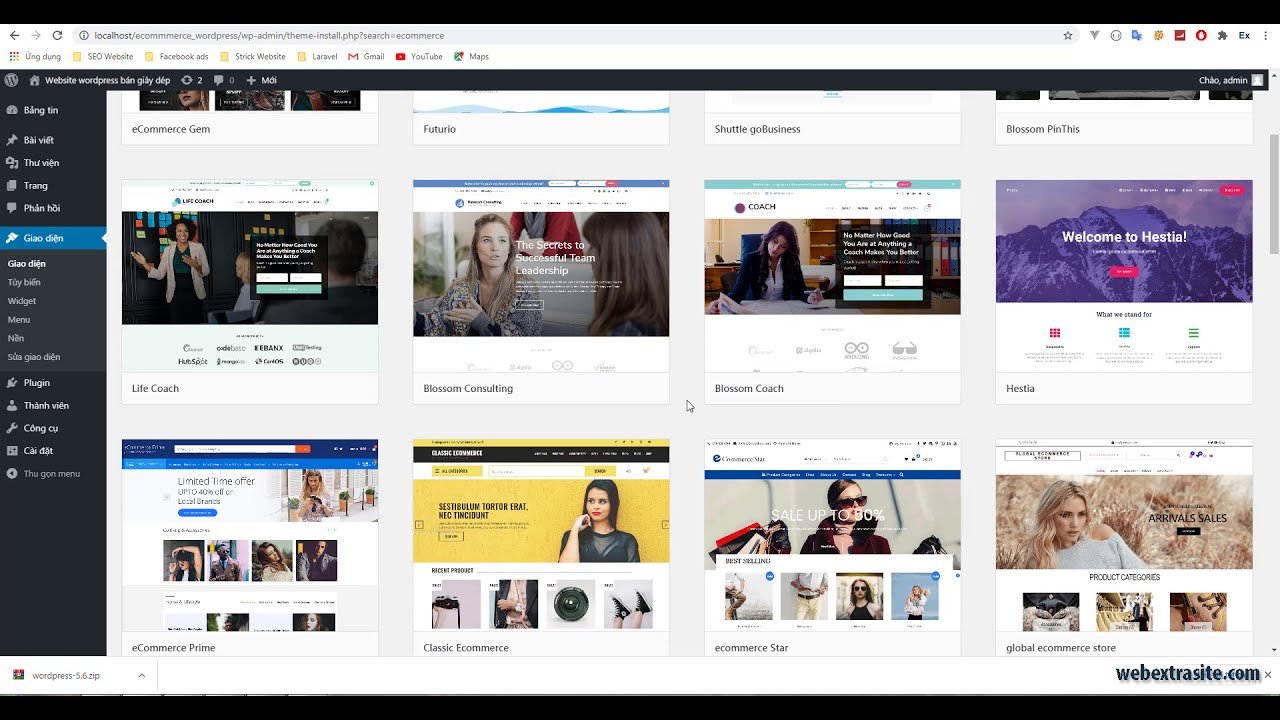Screen dimensions: 1280x720
Task: Select the Blossom Consulting theme thumbnail
Action: (541, 276)
